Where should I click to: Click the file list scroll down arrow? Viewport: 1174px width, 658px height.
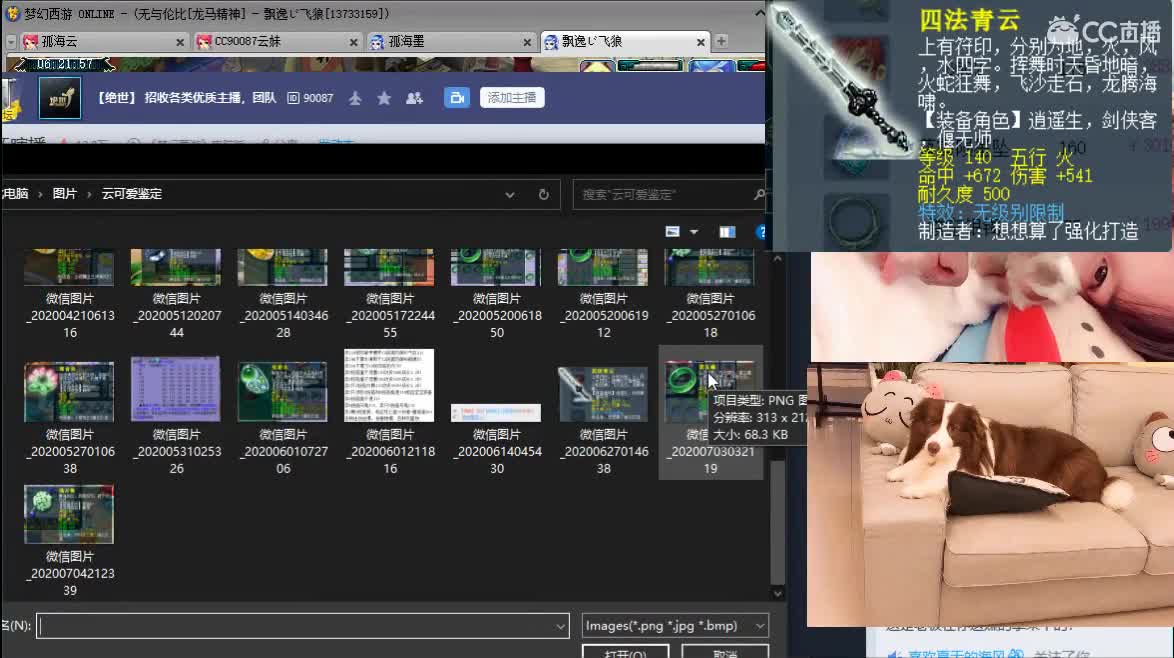(777, 594)
